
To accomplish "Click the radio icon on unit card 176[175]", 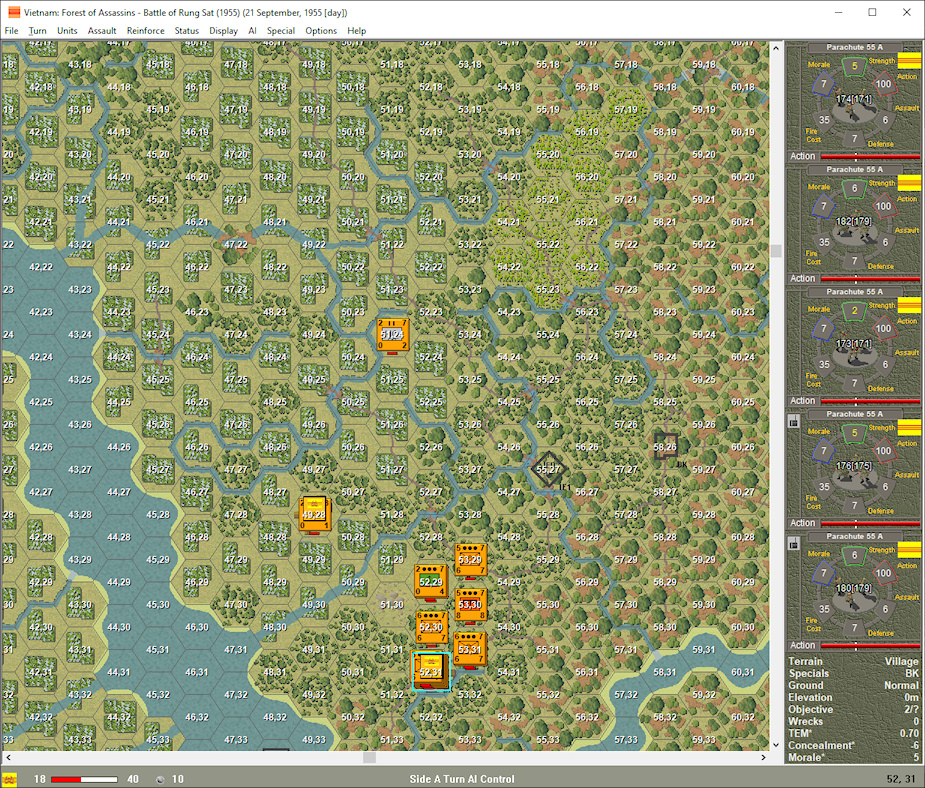I will click(793, 422).
